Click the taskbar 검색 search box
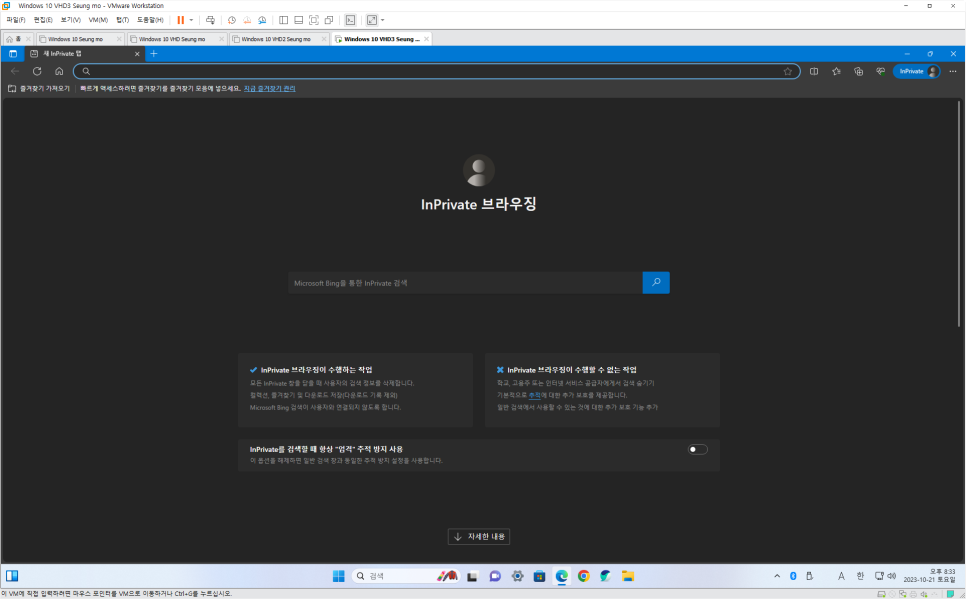The width and height of the screenshot is (966, 599). (x=405, y=576)
